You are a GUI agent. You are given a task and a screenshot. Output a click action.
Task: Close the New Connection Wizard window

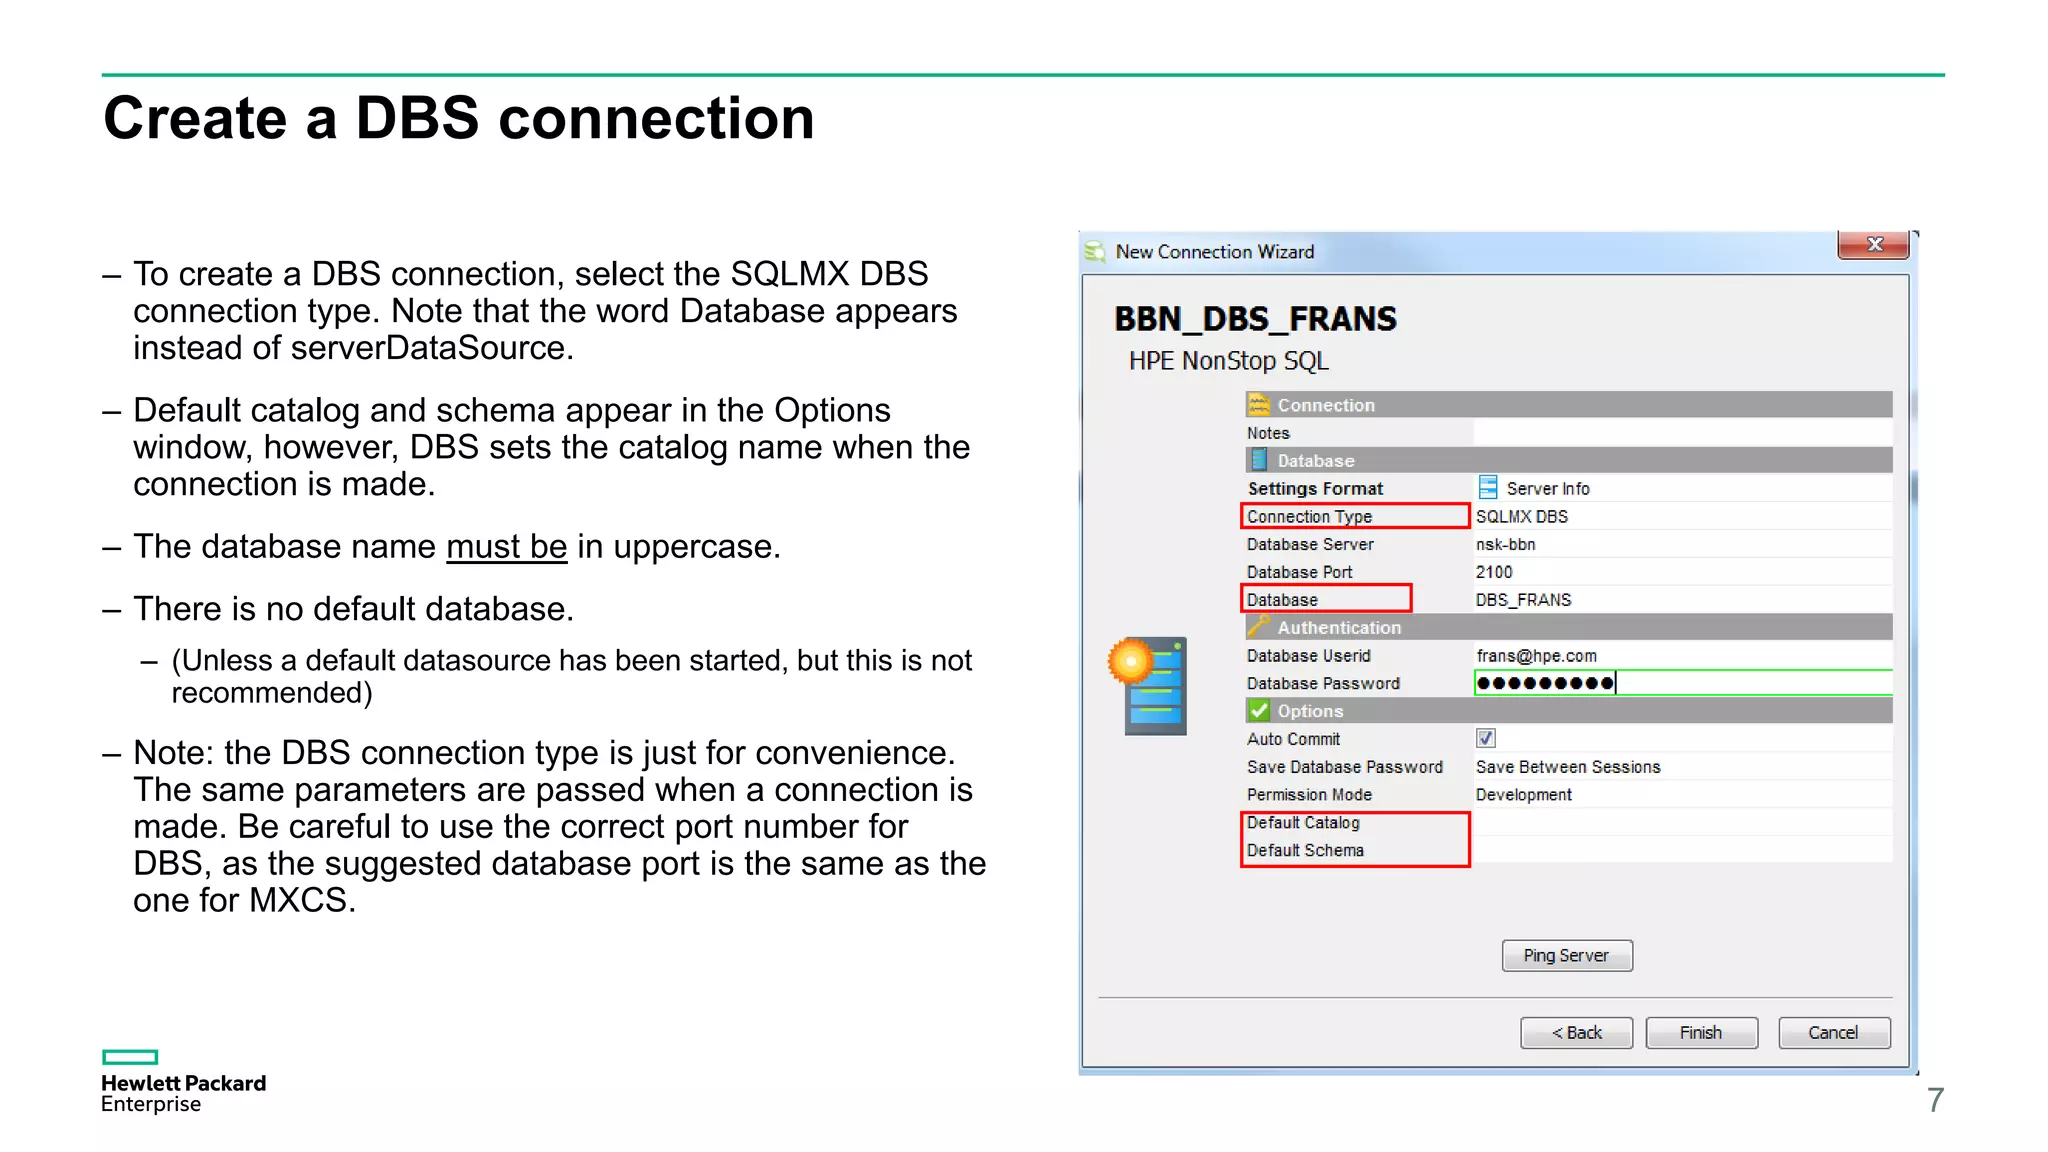[x=1874, y=244]
